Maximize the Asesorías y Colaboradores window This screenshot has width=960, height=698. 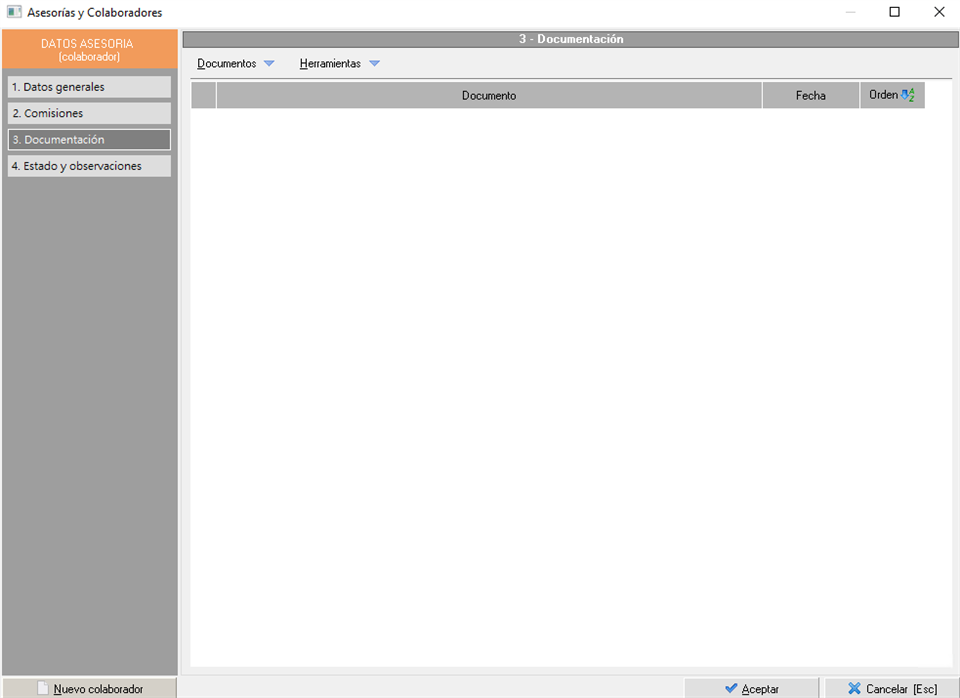(894, 12)
